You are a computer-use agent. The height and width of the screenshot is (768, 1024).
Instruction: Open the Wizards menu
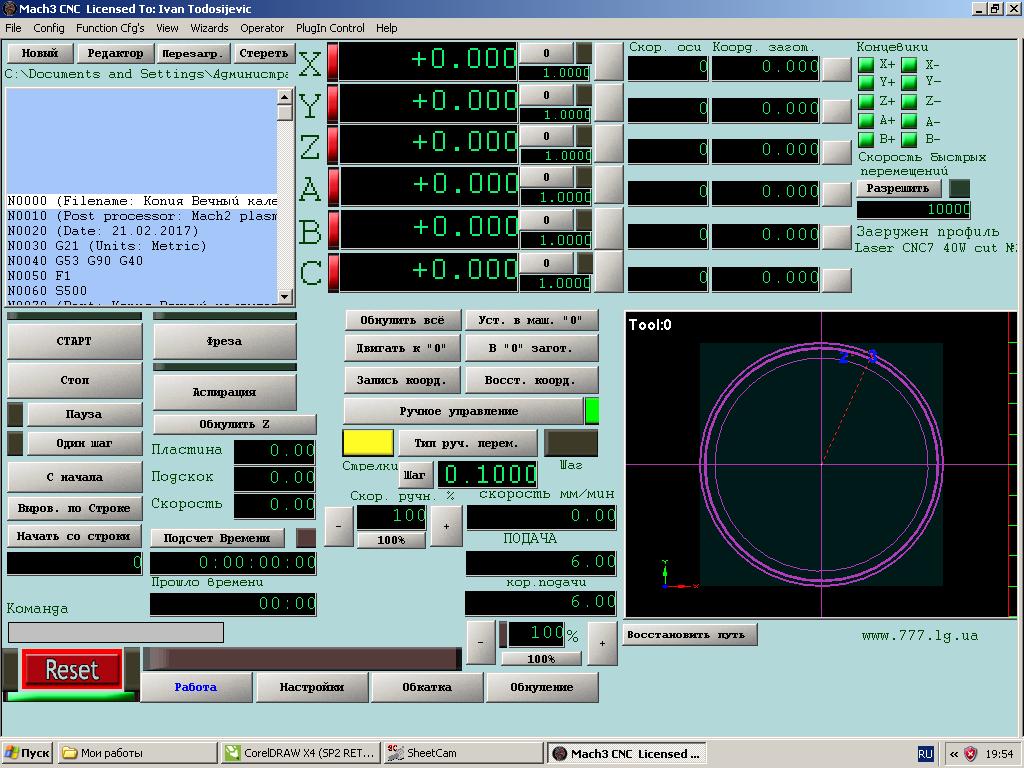pos(209,28)
